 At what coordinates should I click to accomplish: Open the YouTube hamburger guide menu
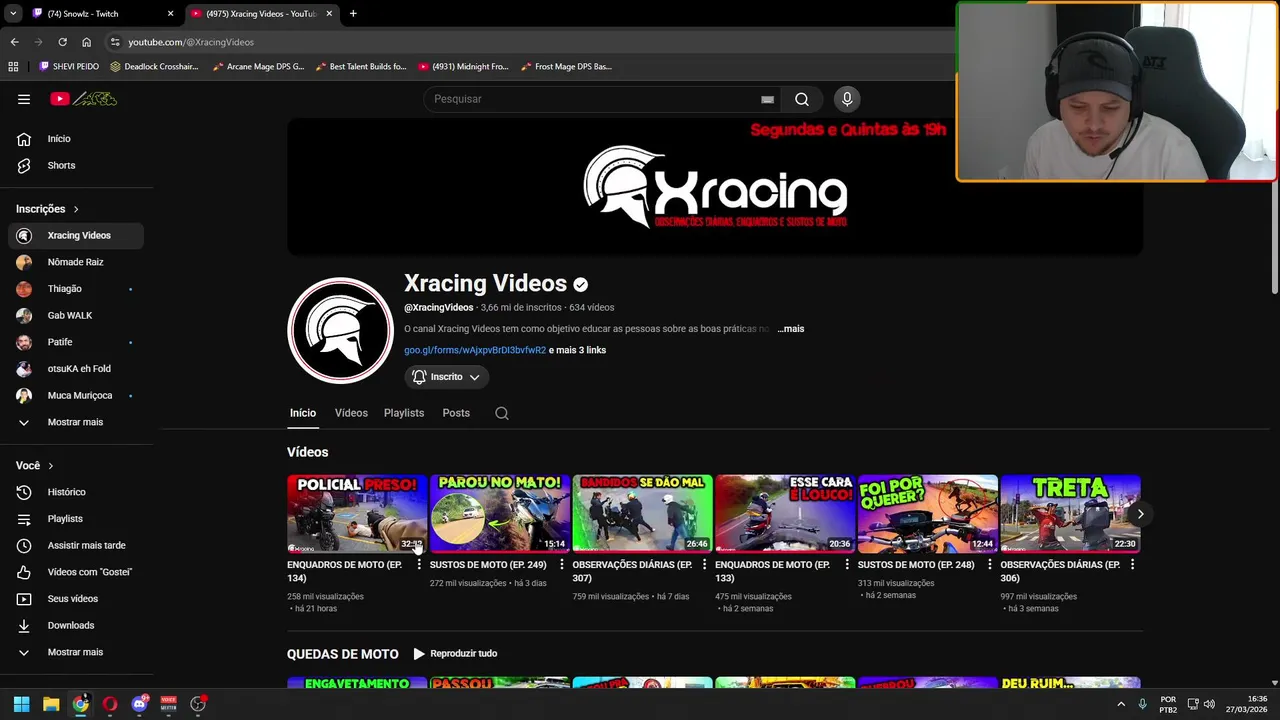click(24, 99)
